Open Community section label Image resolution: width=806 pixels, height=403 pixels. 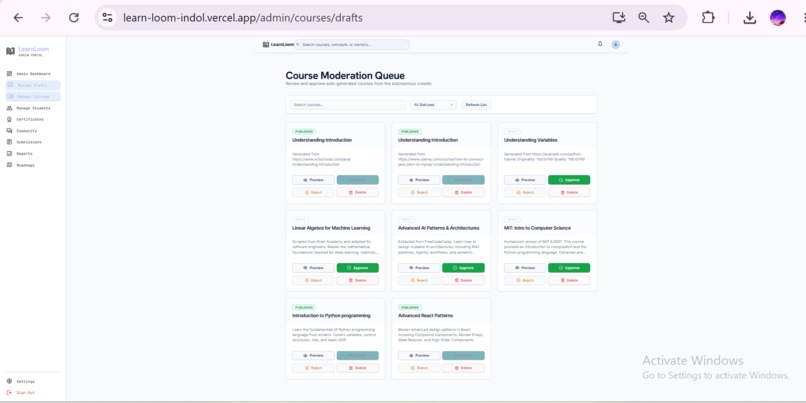click(27, 131)
